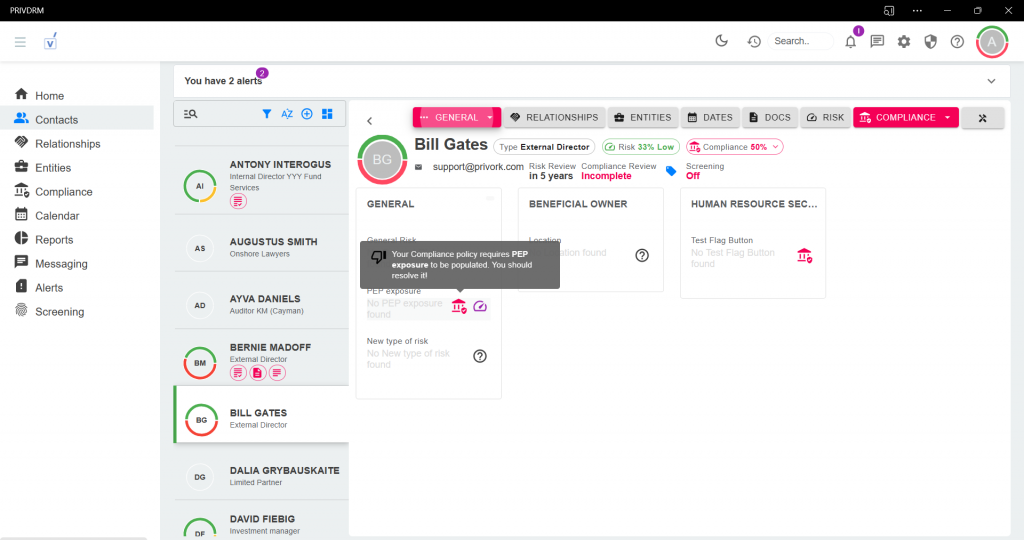This screenshot has width=1024, height=540.
Task: Open the notifications bell
Action: [850, 42]
